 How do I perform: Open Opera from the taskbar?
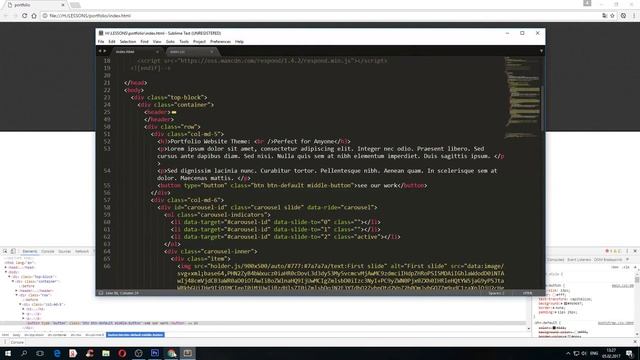tap(122, 353)
